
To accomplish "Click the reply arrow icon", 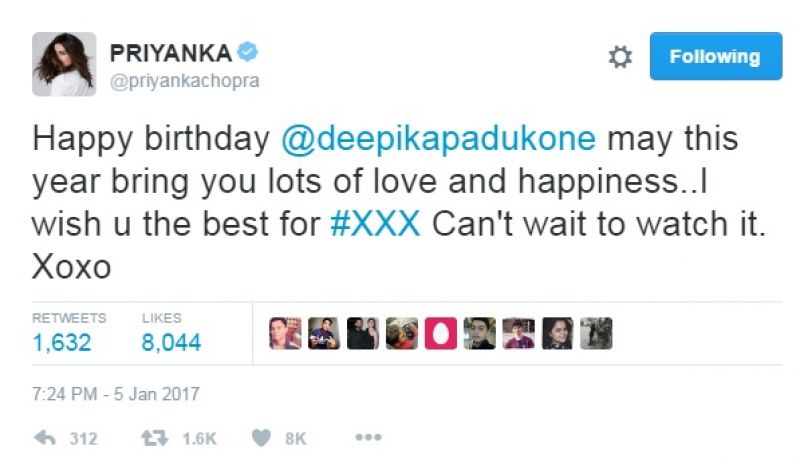I will pos(45,438).
